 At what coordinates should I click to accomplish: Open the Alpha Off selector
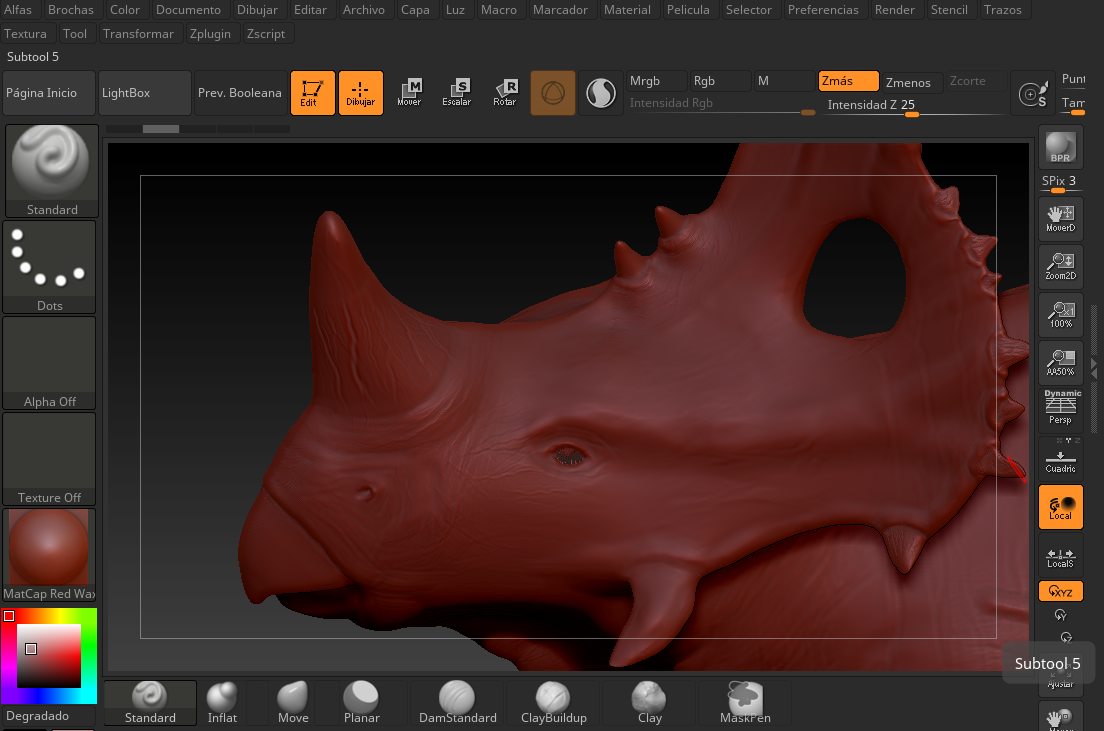pos(49,363)
